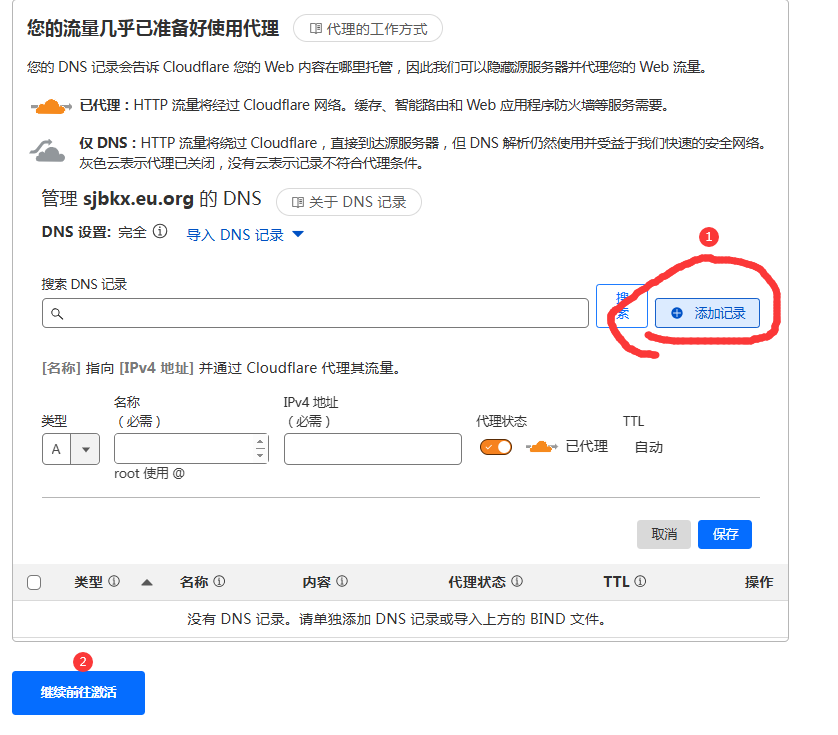Click the gray cloud icon beside 仅 DNS description
This screenshot has width=838, height=735.
coord(48,150)
